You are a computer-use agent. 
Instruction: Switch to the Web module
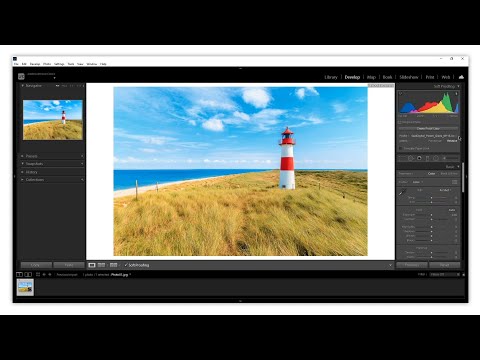click(446, 77)
